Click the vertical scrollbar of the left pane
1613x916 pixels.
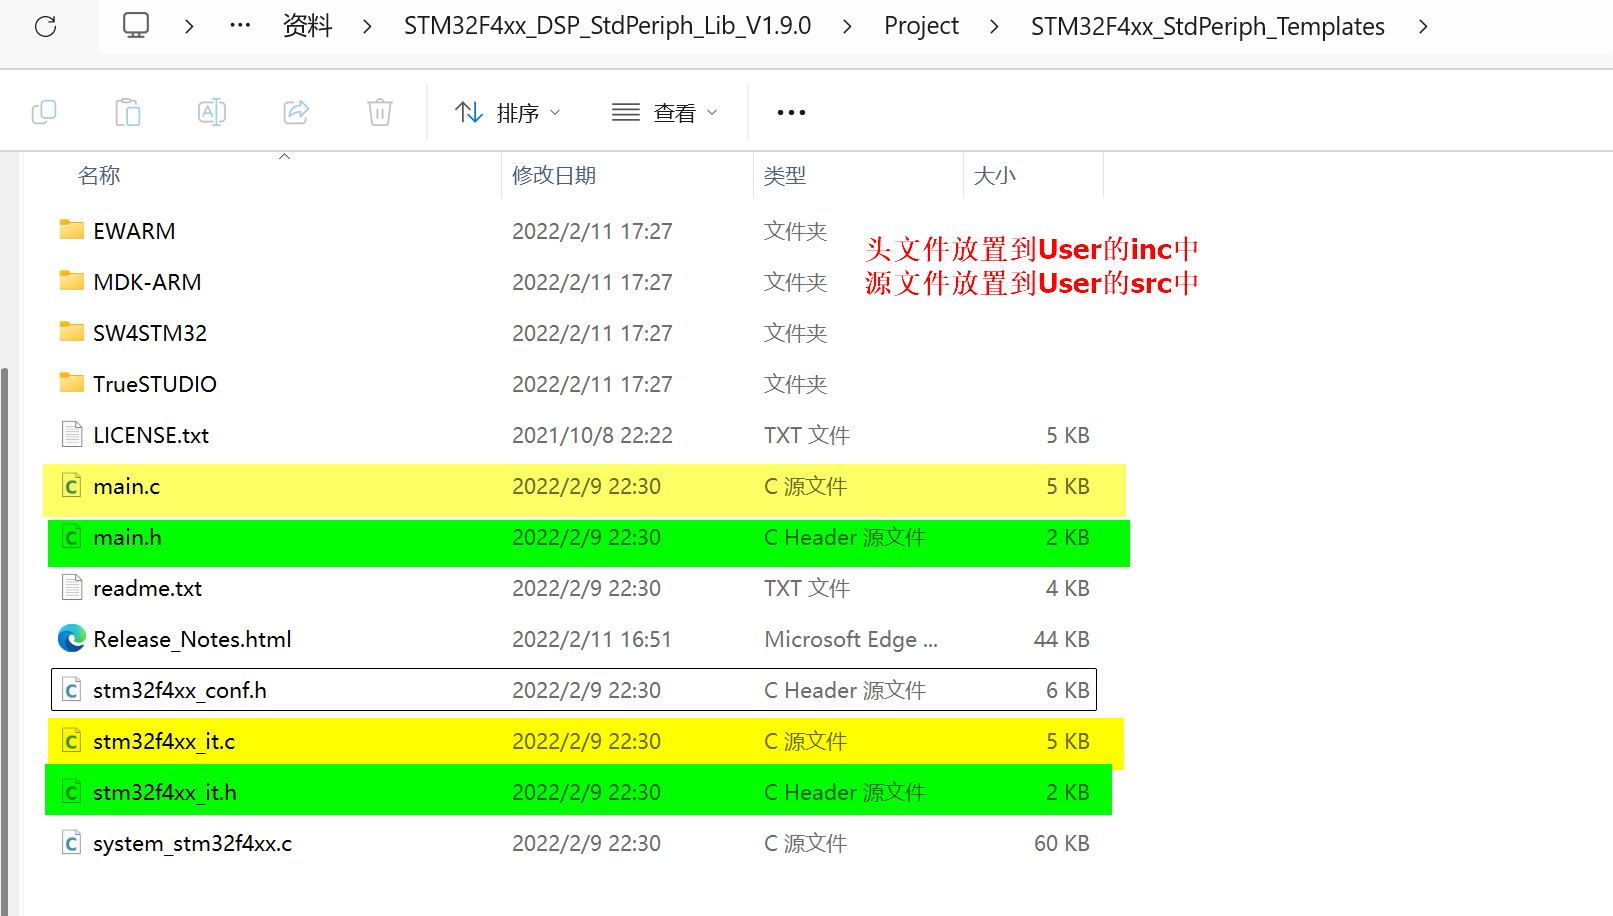click(x=5, y=640)
